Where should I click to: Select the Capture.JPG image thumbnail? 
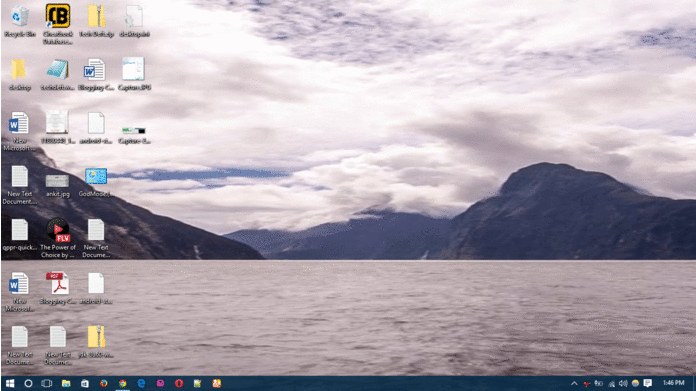[x=134, y=69]
